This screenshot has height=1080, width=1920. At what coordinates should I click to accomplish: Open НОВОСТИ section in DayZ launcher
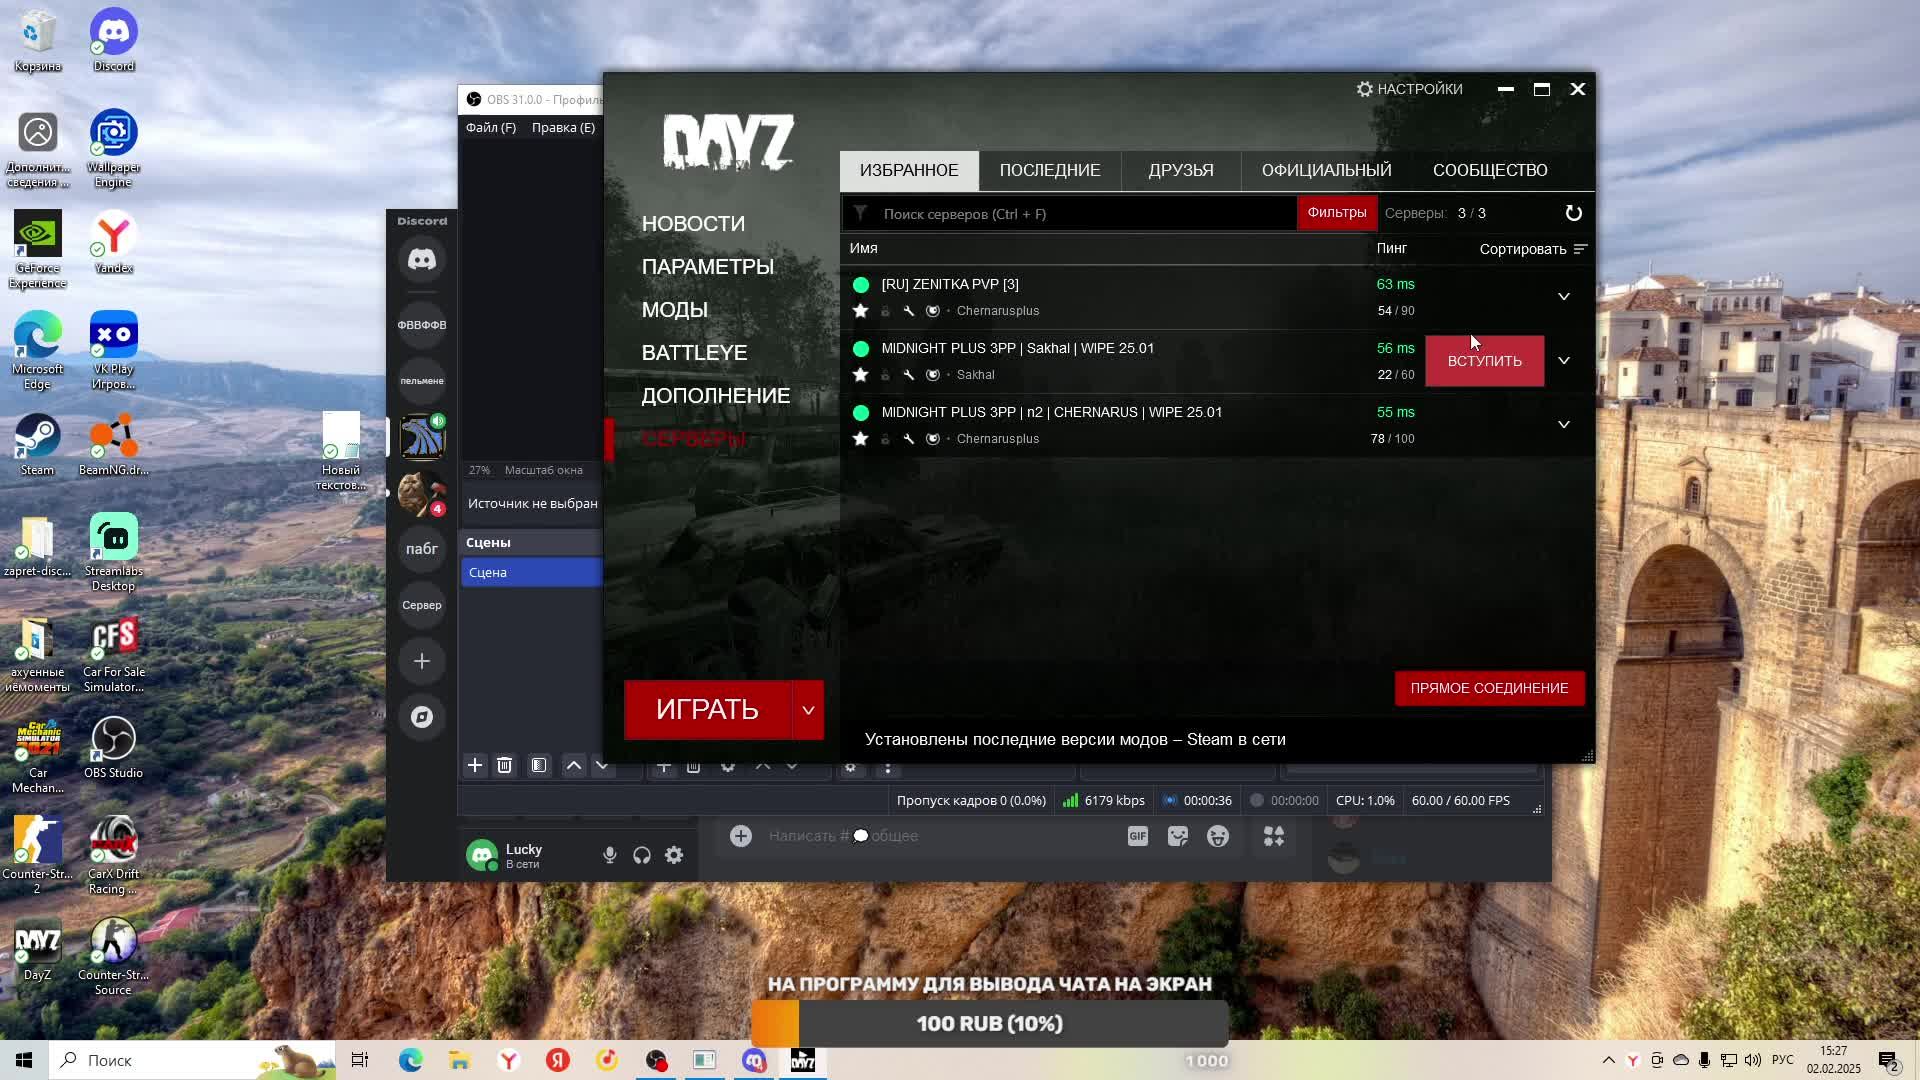[x=693, y=224]
